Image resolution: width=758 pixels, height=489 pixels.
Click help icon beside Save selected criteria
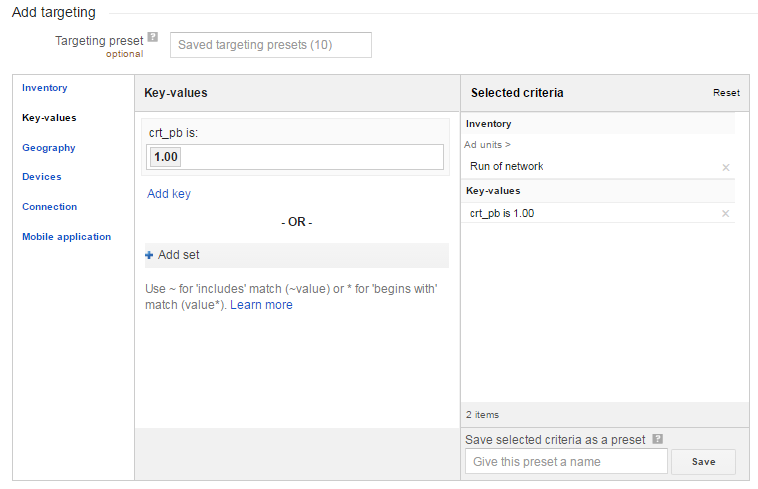coord(657,439)
